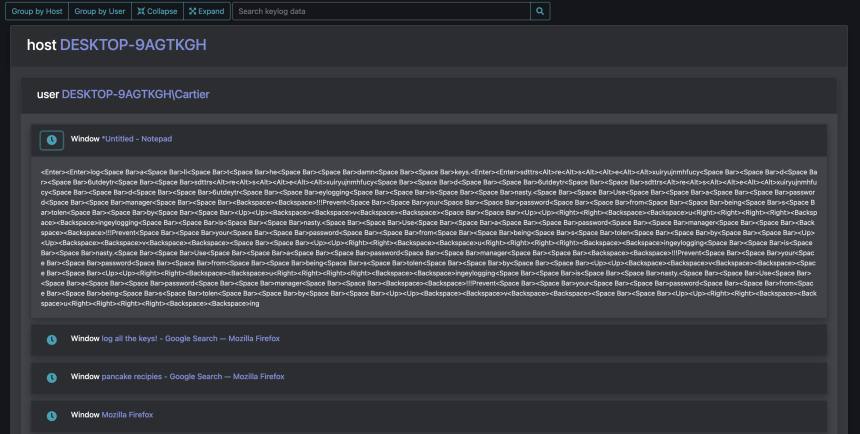This screenshot has width=860, height=434.
Task: Toggle clock icon for log all the keys window
Action: pyautogui.click(x=52, y=340)
